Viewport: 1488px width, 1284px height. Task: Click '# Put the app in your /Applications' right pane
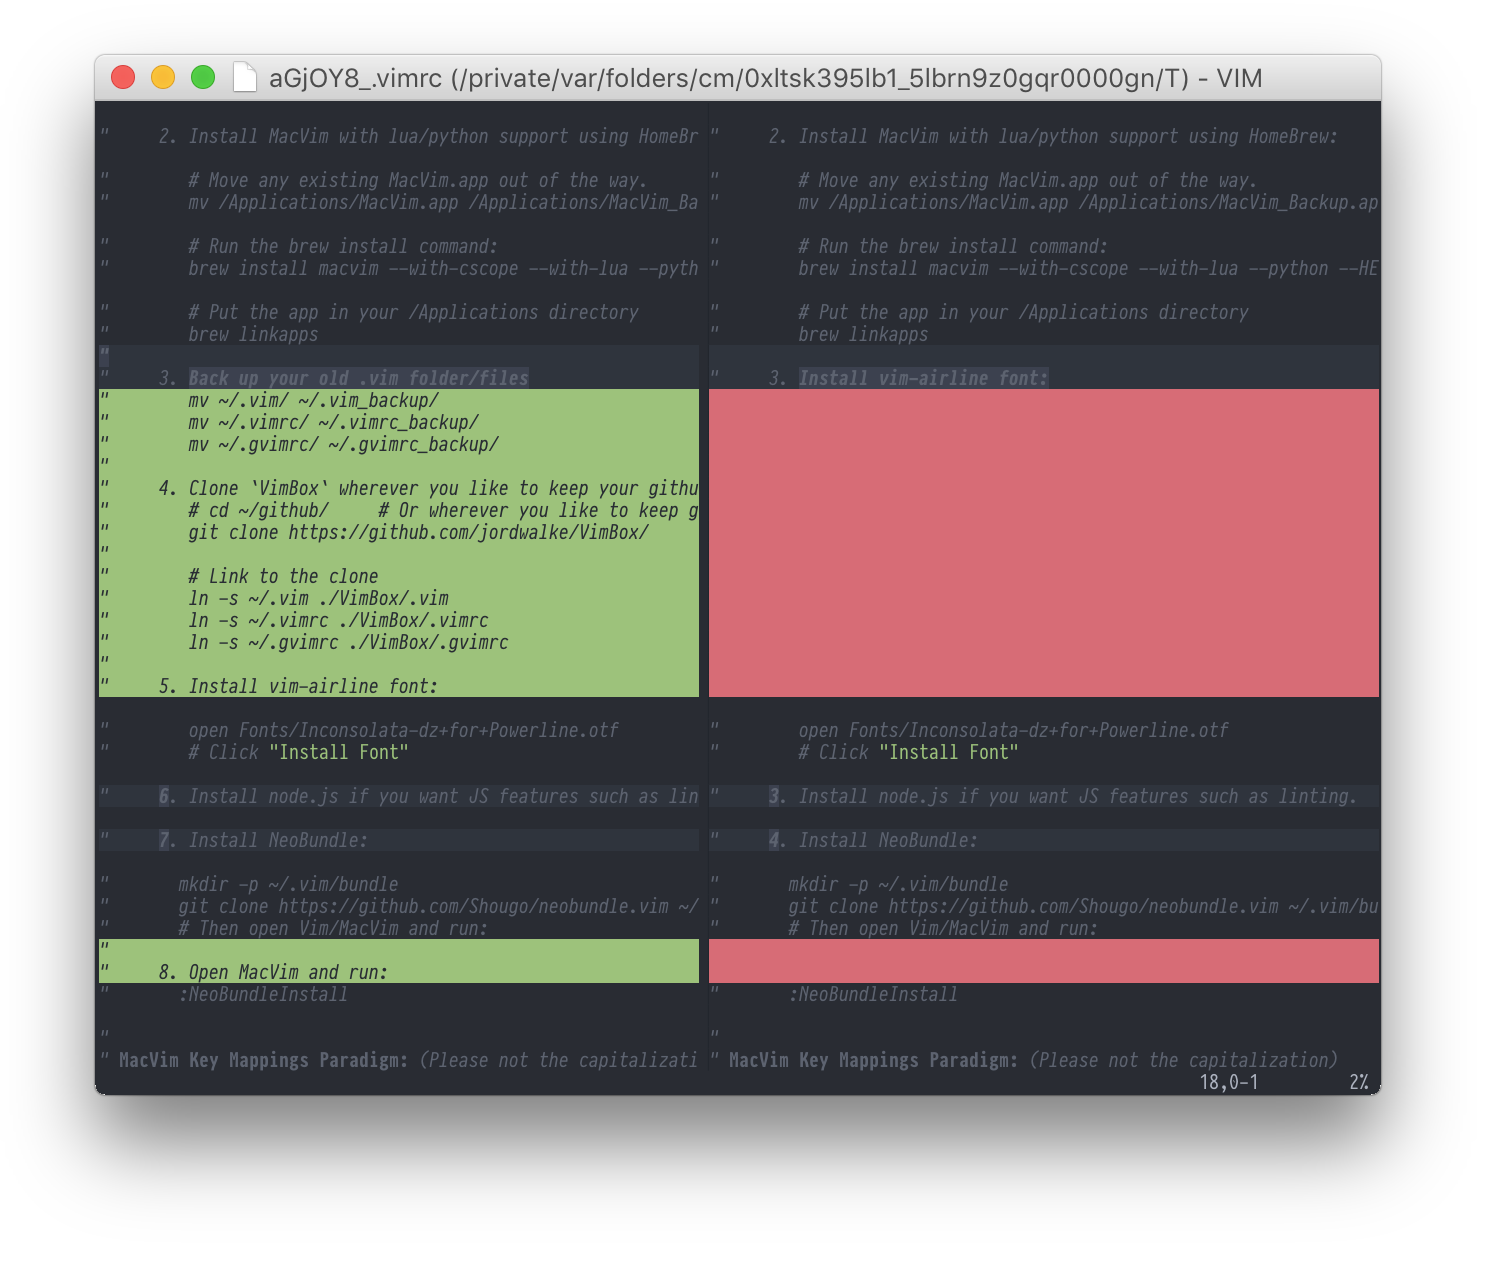(x=1023, y=312)
